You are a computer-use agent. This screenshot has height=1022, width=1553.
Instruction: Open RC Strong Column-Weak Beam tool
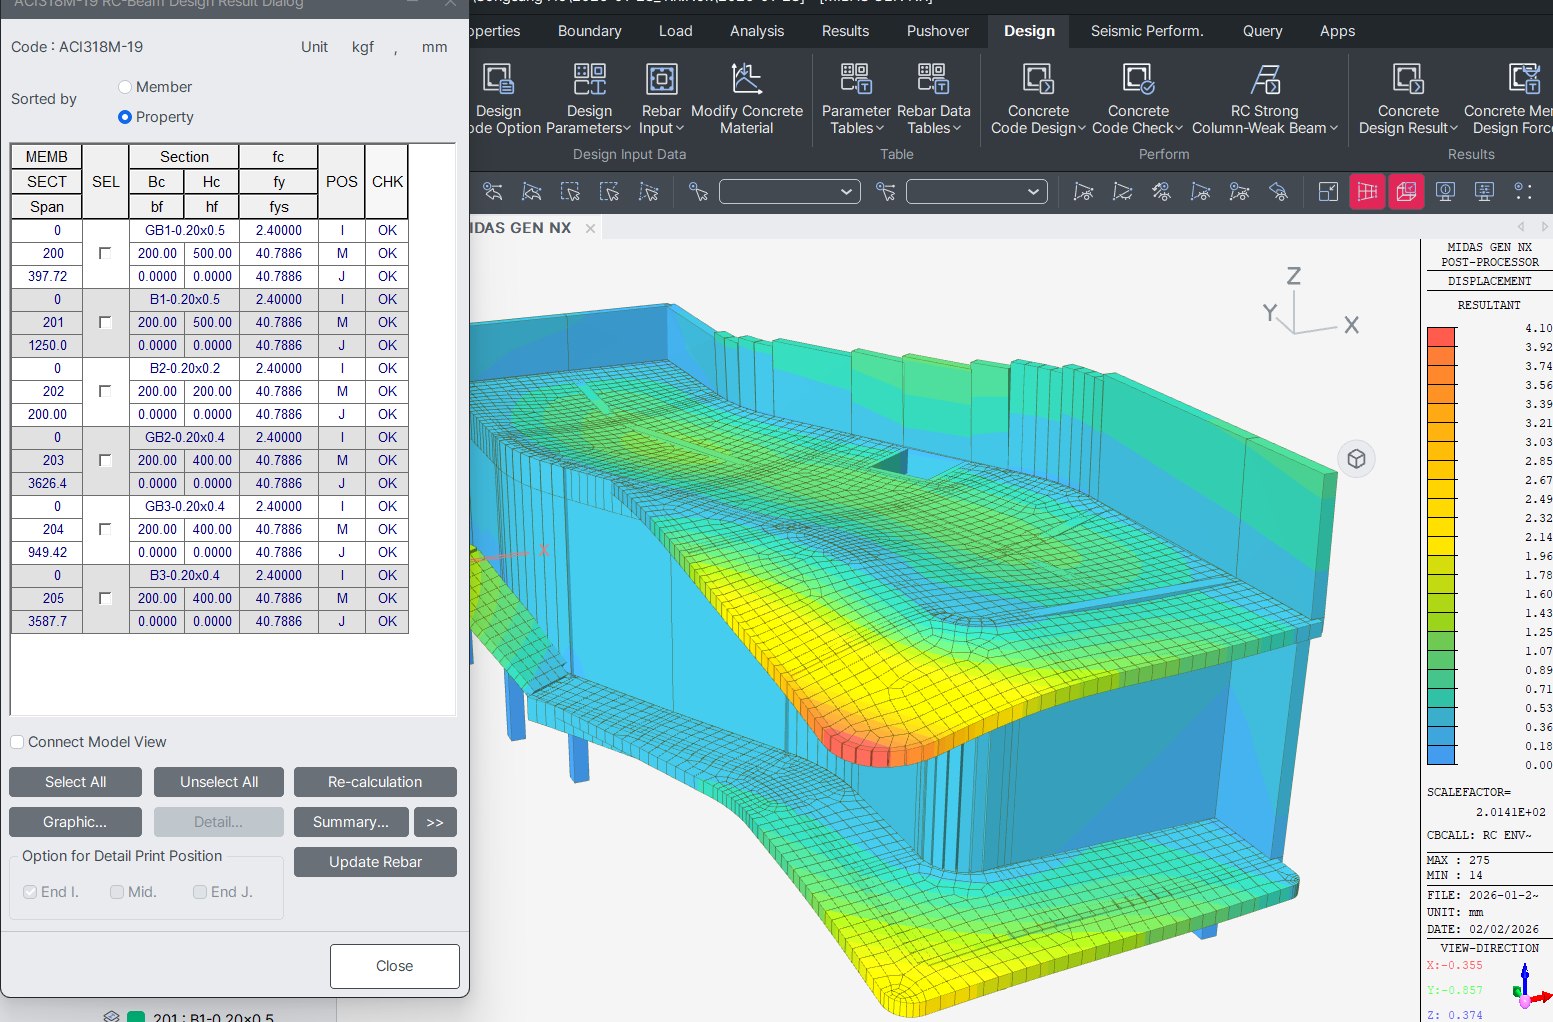click(1264, 98)
